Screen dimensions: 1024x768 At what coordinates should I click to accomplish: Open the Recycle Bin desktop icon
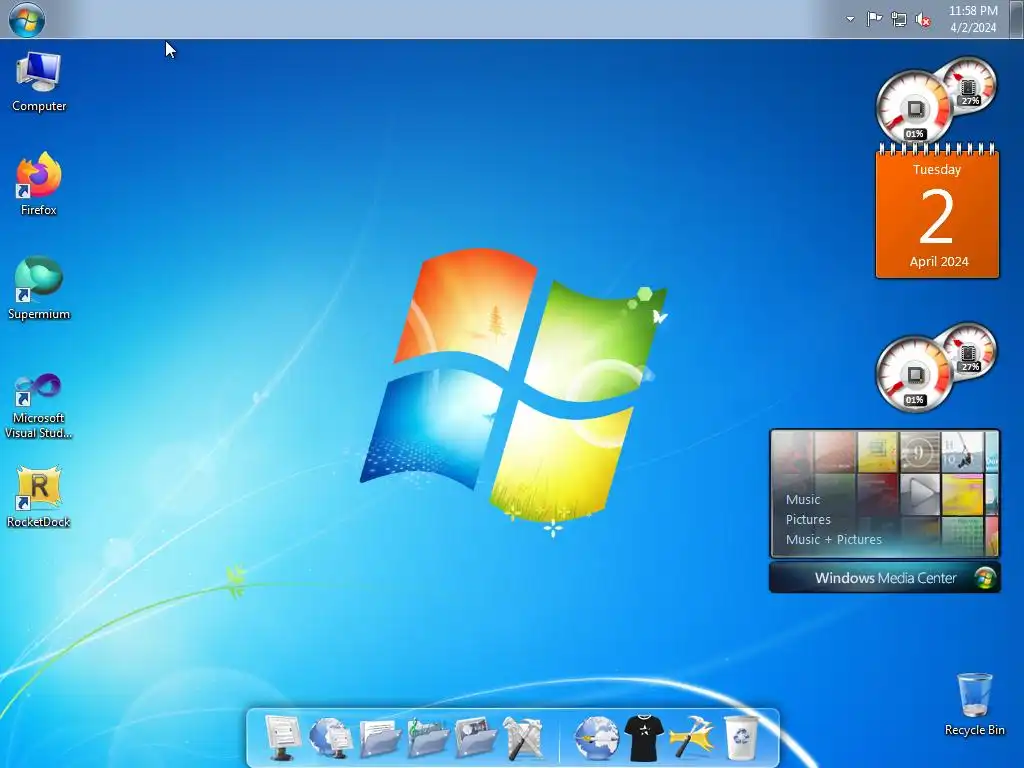point(974,705)
